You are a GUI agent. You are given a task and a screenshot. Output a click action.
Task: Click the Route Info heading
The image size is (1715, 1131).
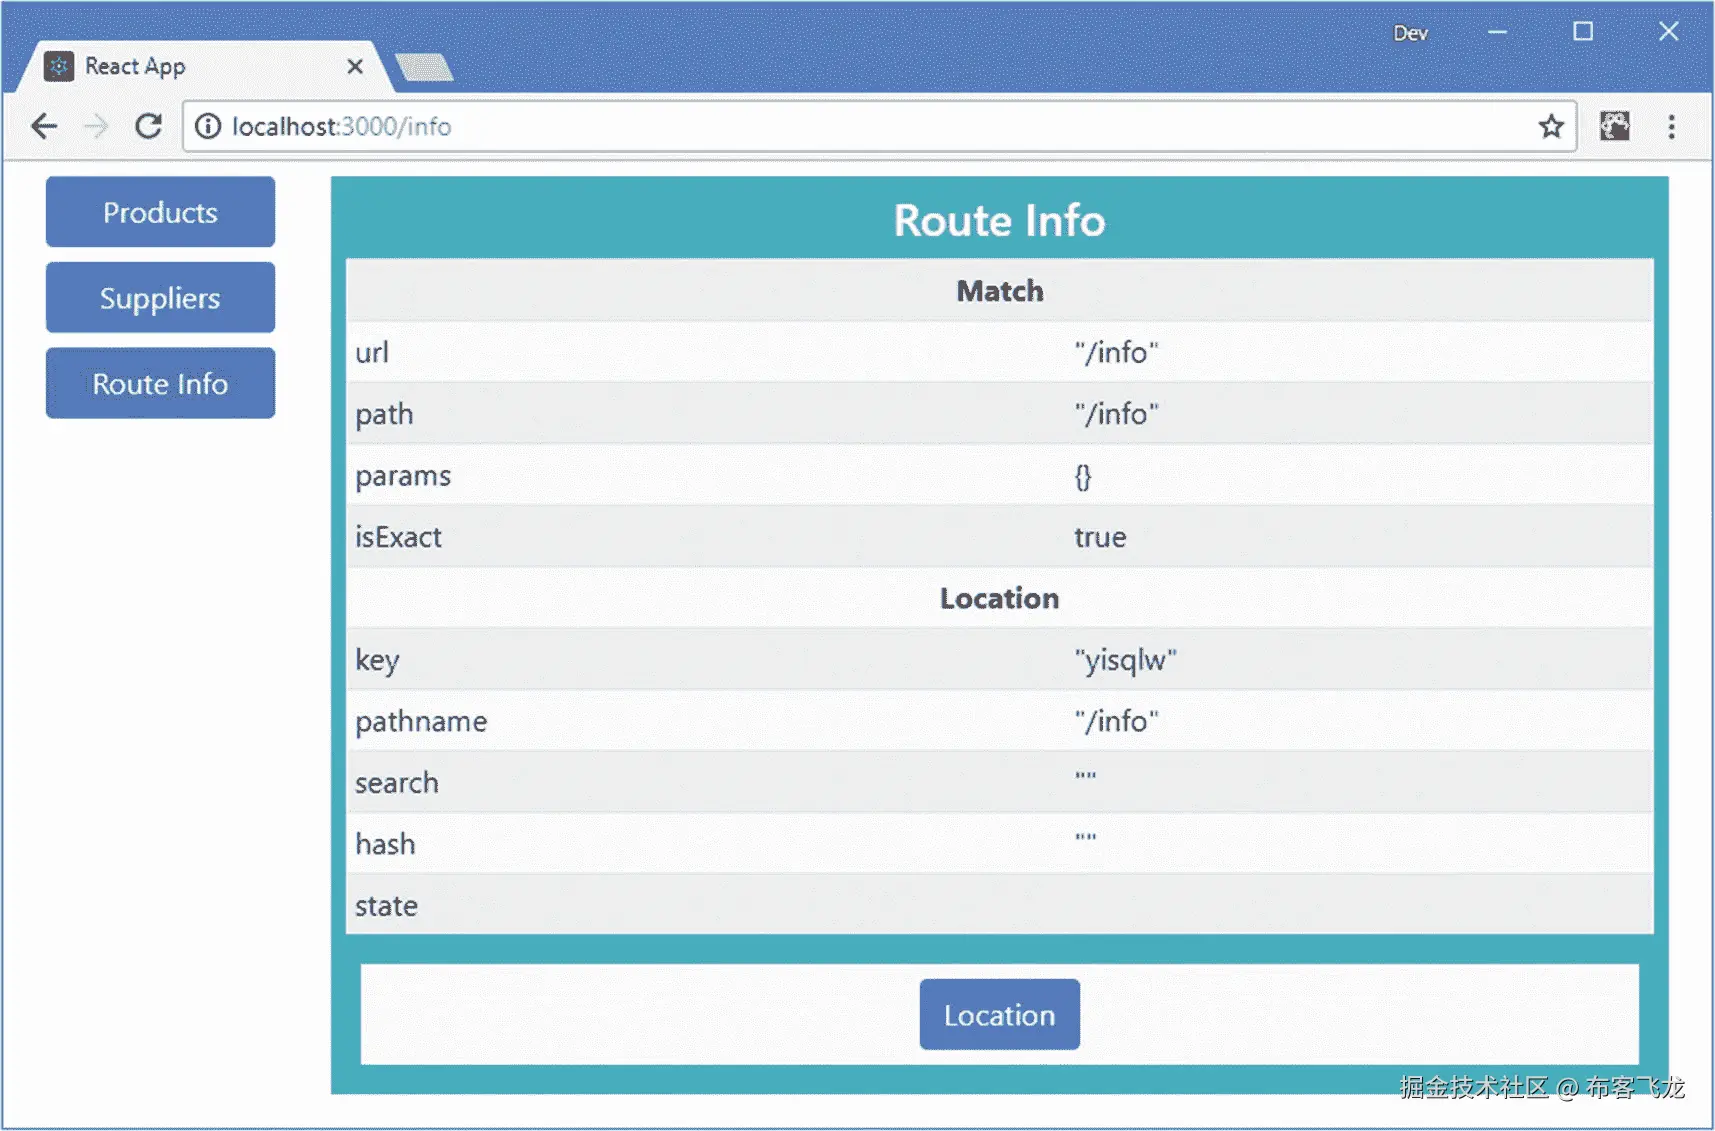[x=999, y=220]
